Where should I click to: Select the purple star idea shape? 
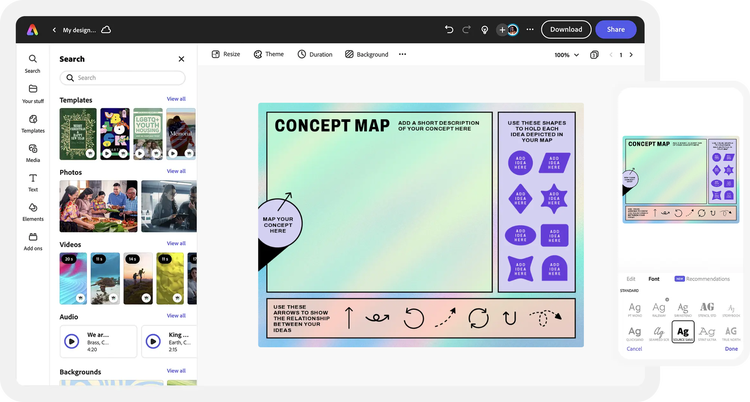tap(554, 198)
